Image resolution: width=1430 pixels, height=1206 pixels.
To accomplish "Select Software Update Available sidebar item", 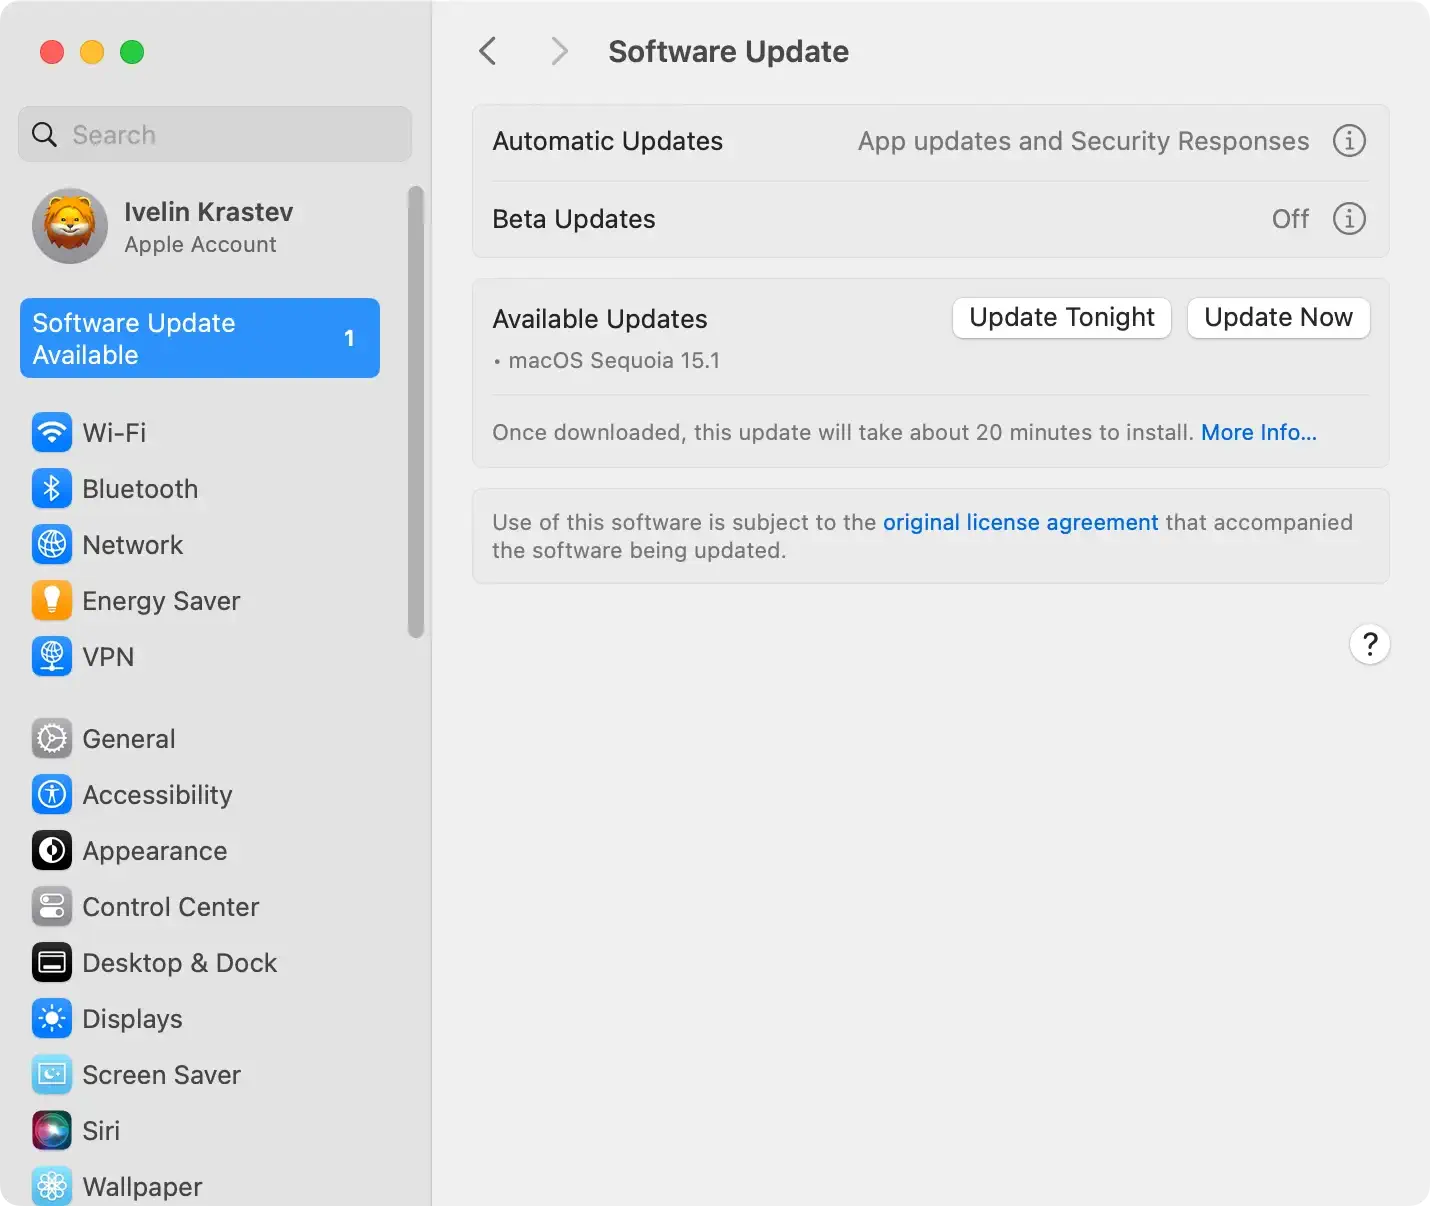I will tap(200, 338).
